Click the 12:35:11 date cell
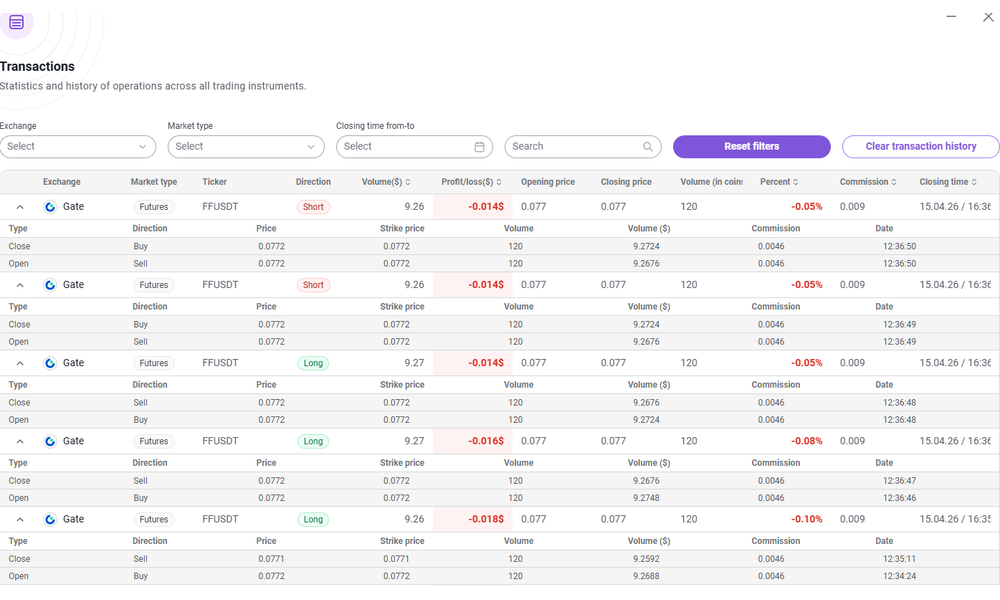 click(899, 559)
